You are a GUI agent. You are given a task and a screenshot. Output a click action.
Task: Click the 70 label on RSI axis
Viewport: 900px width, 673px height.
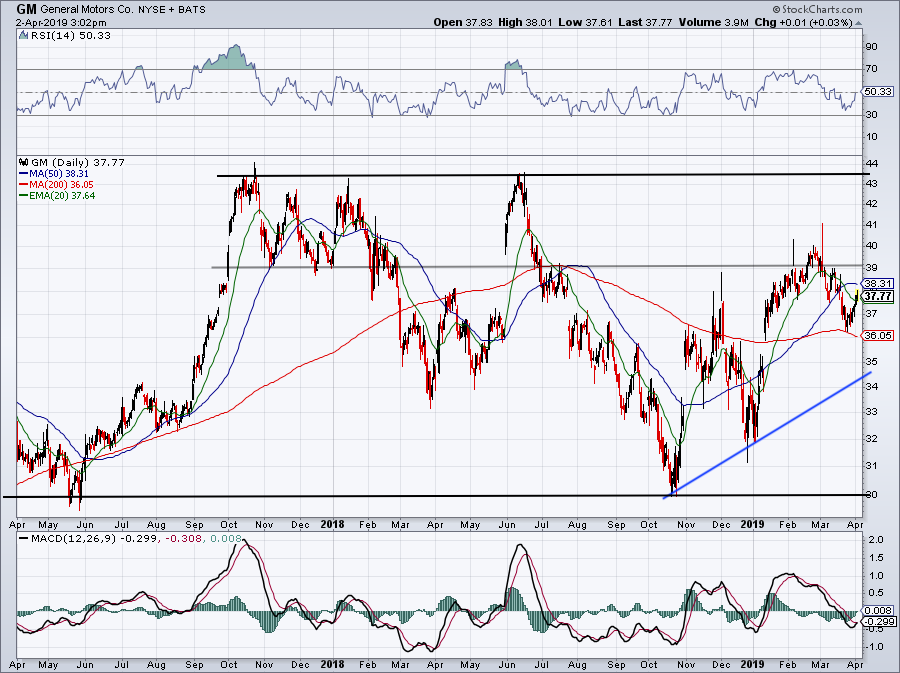[x=871, y=69]
